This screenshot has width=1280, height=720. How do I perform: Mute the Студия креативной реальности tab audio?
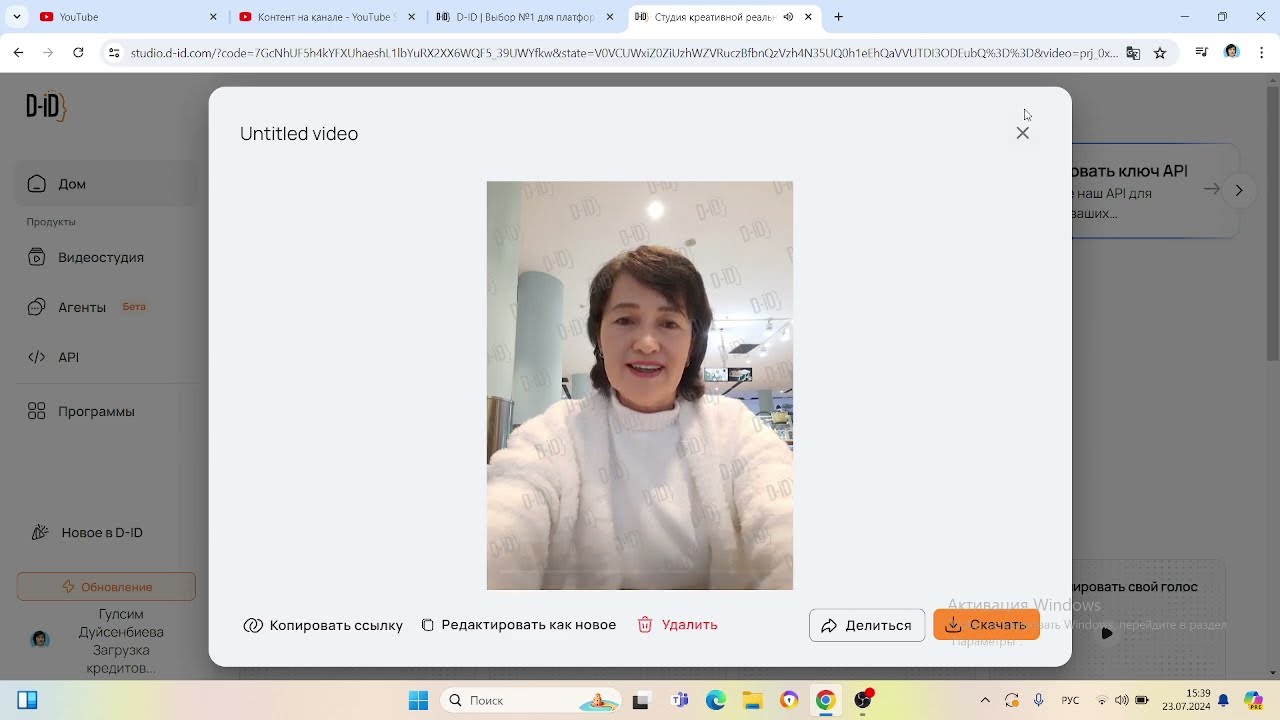(x=788, y=17)
